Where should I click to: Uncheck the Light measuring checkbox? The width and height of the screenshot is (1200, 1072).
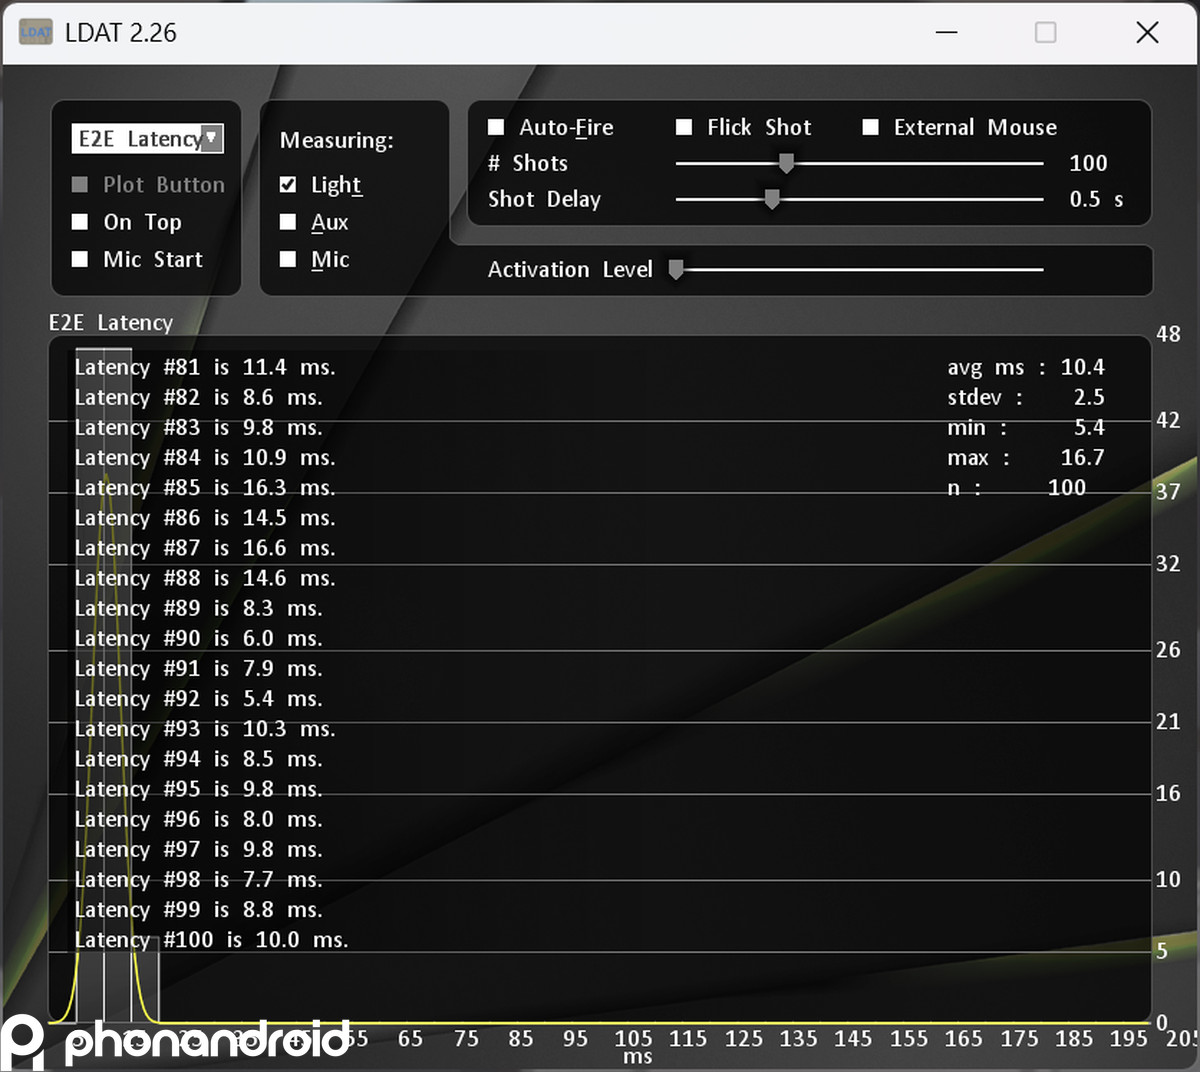[288, 185]
